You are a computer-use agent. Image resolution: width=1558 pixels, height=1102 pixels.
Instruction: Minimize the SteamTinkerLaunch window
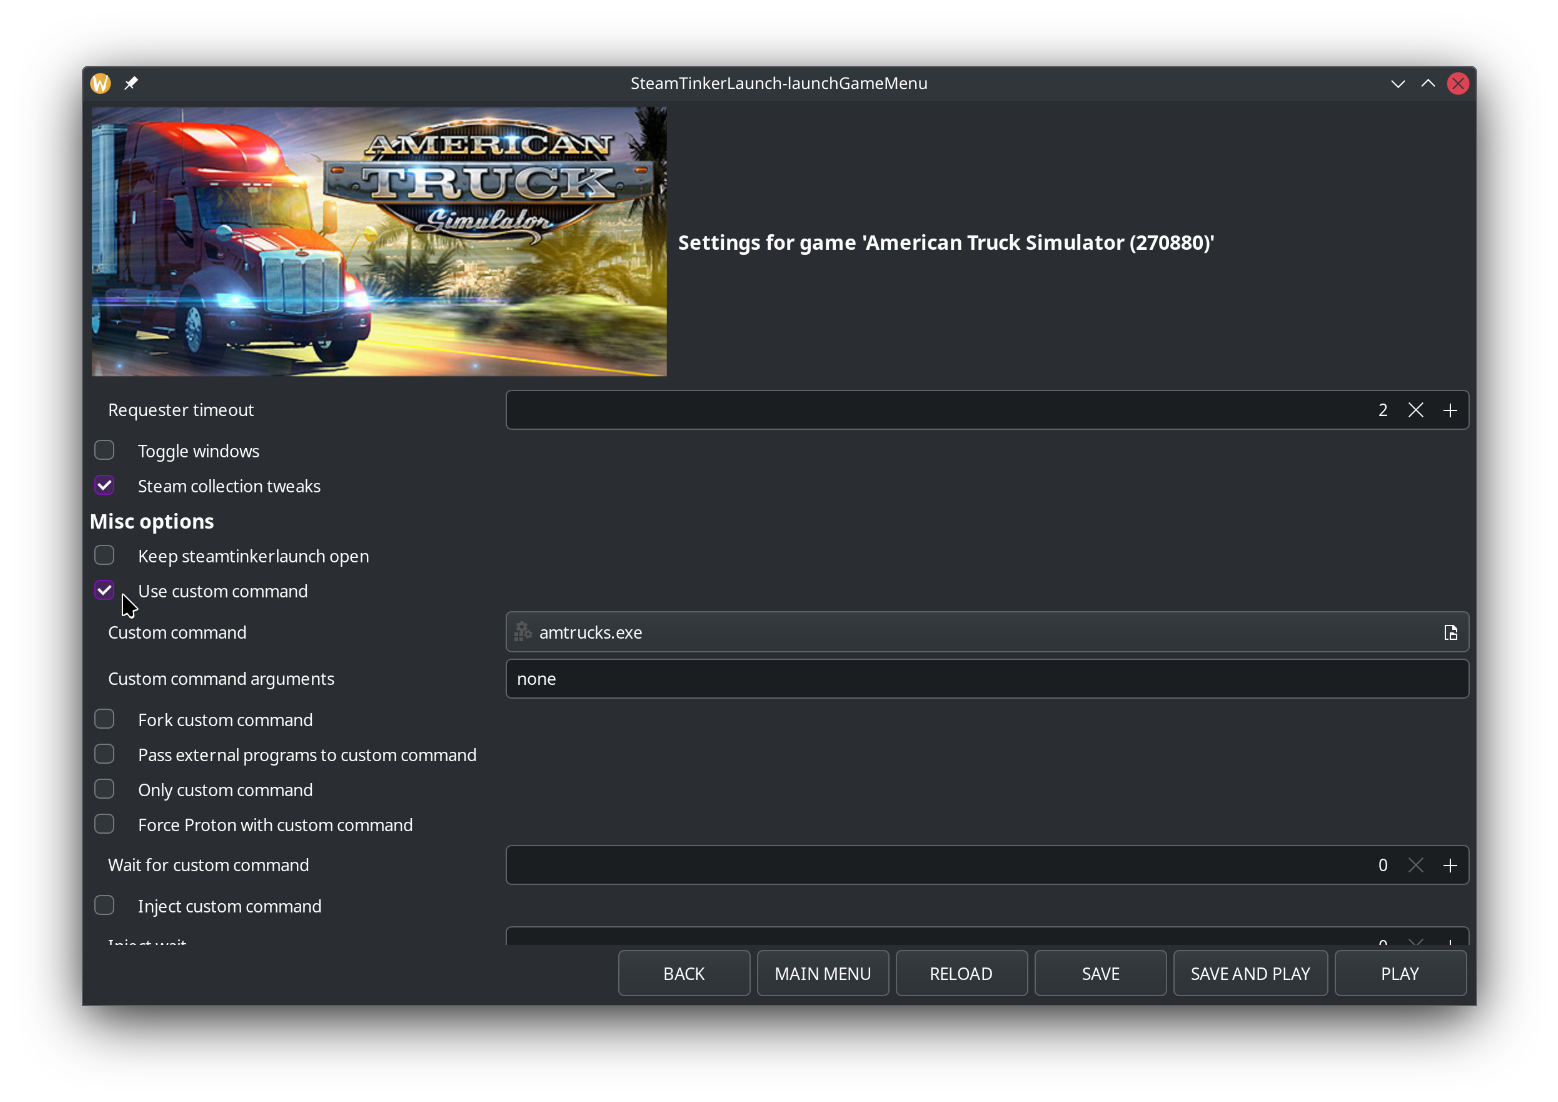click(x=1398, y=83)
